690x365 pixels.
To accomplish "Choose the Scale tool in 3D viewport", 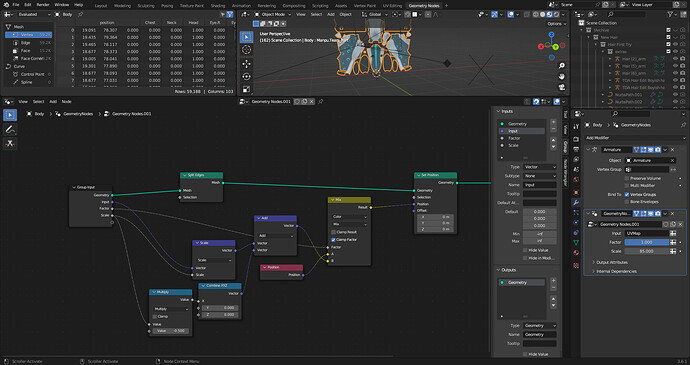I will 246,89.
